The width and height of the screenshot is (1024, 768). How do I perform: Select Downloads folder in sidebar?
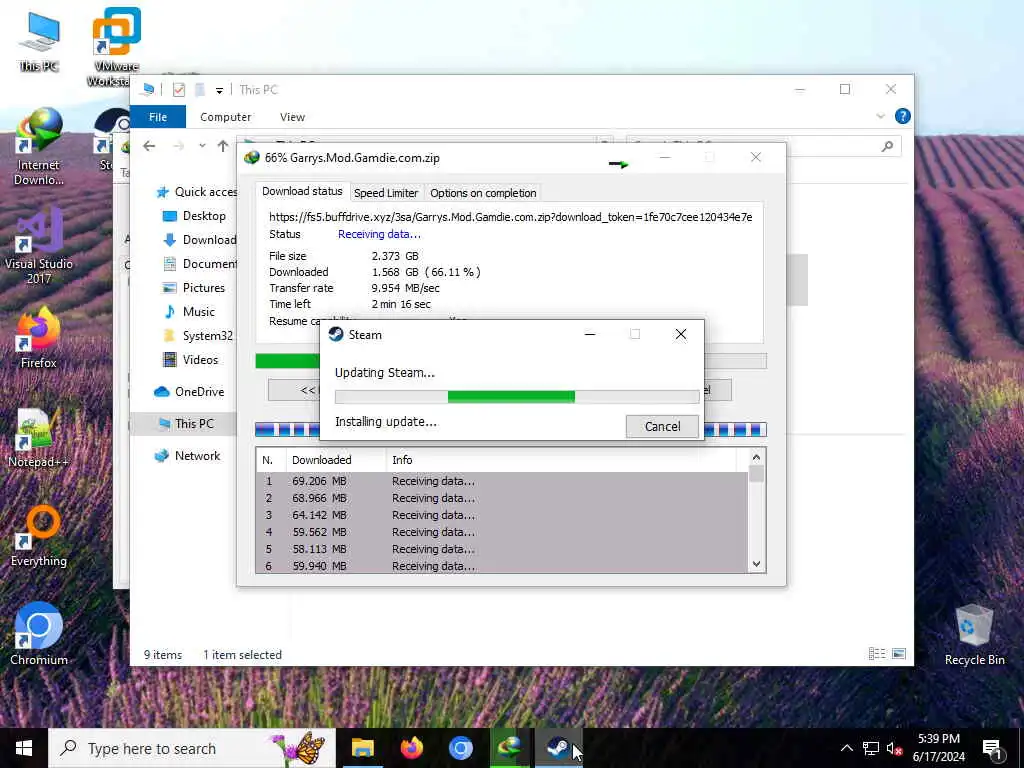pos(199,240)
